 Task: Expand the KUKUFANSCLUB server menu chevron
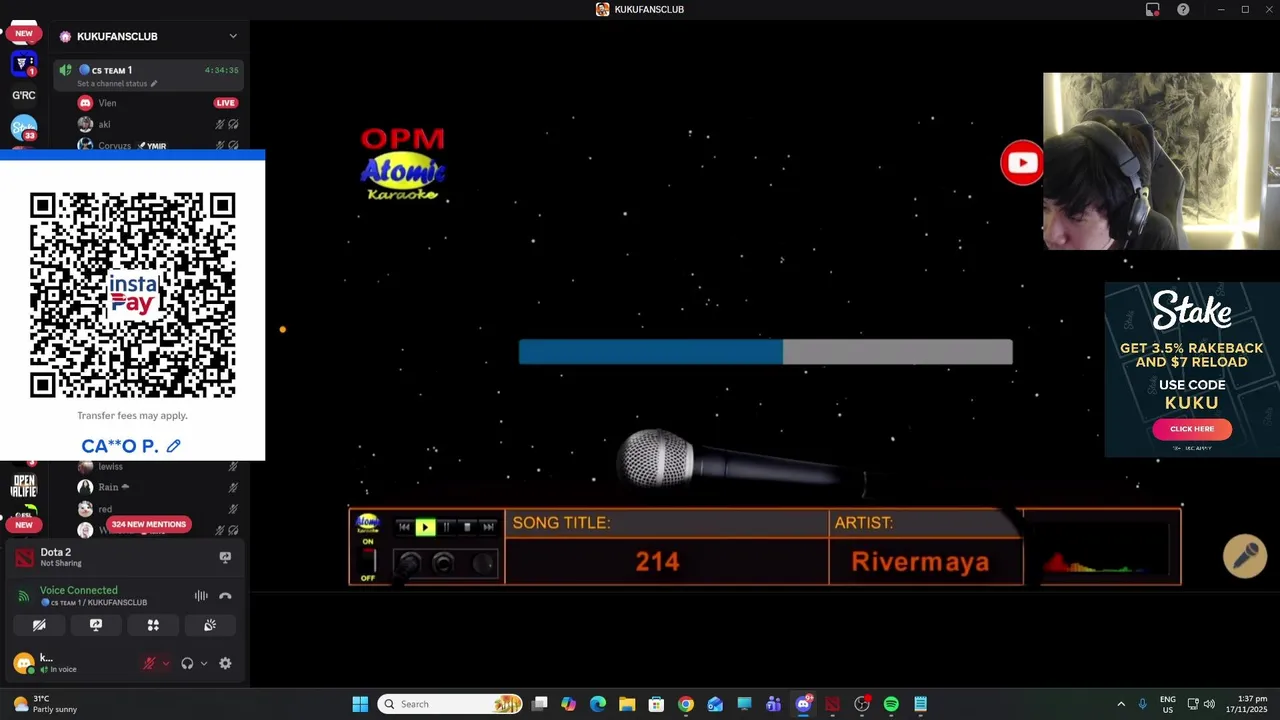click(233, 36)
